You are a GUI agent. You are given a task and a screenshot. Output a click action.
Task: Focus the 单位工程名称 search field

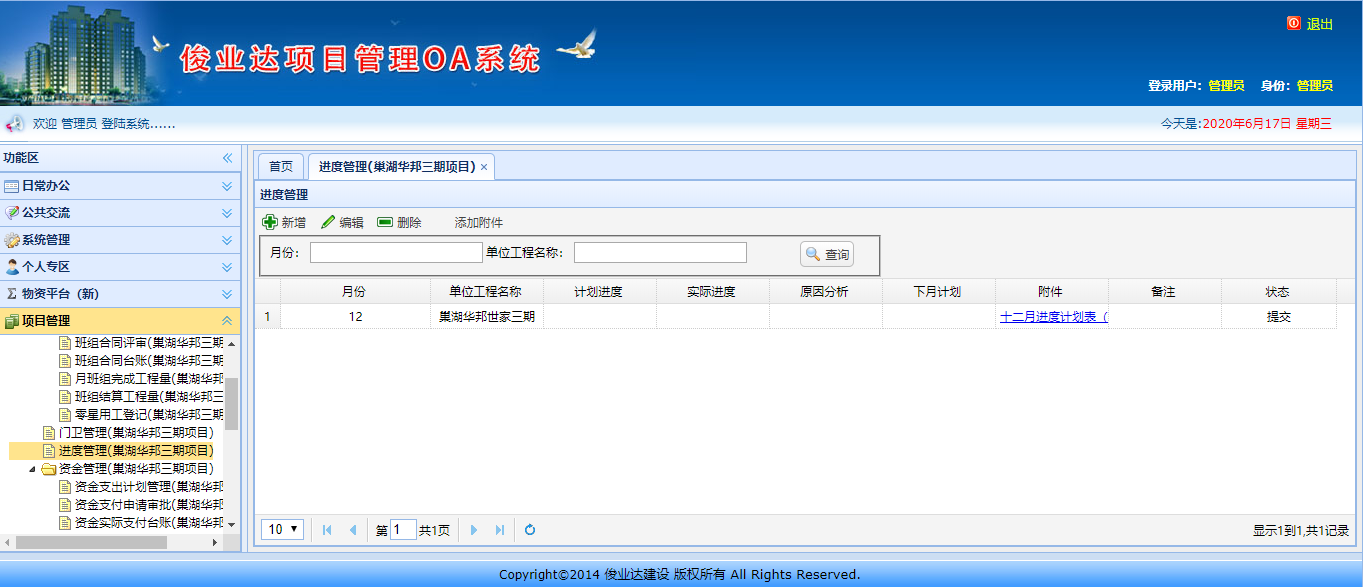(x=660, y=253)
